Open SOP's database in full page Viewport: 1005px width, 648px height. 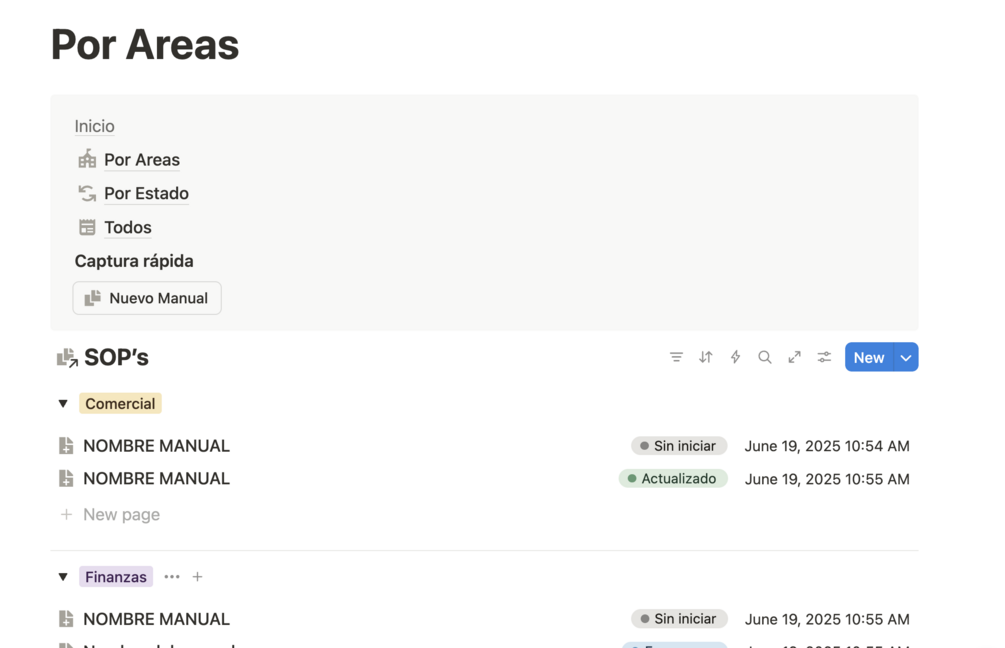coord(794,357)
